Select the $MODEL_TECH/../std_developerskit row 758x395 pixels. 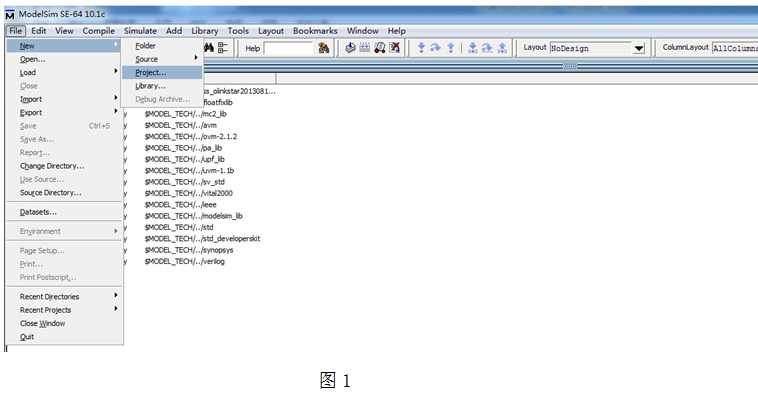point(203,239)
